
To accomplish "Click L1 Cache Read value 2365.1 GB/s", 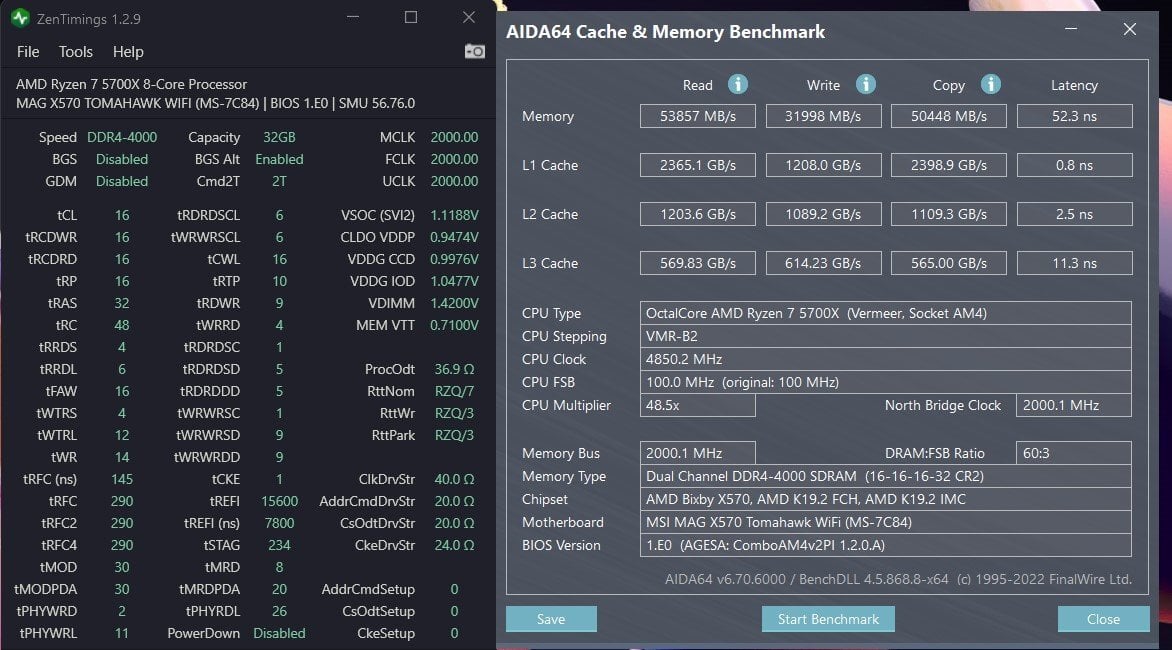I will pos(697,165).
